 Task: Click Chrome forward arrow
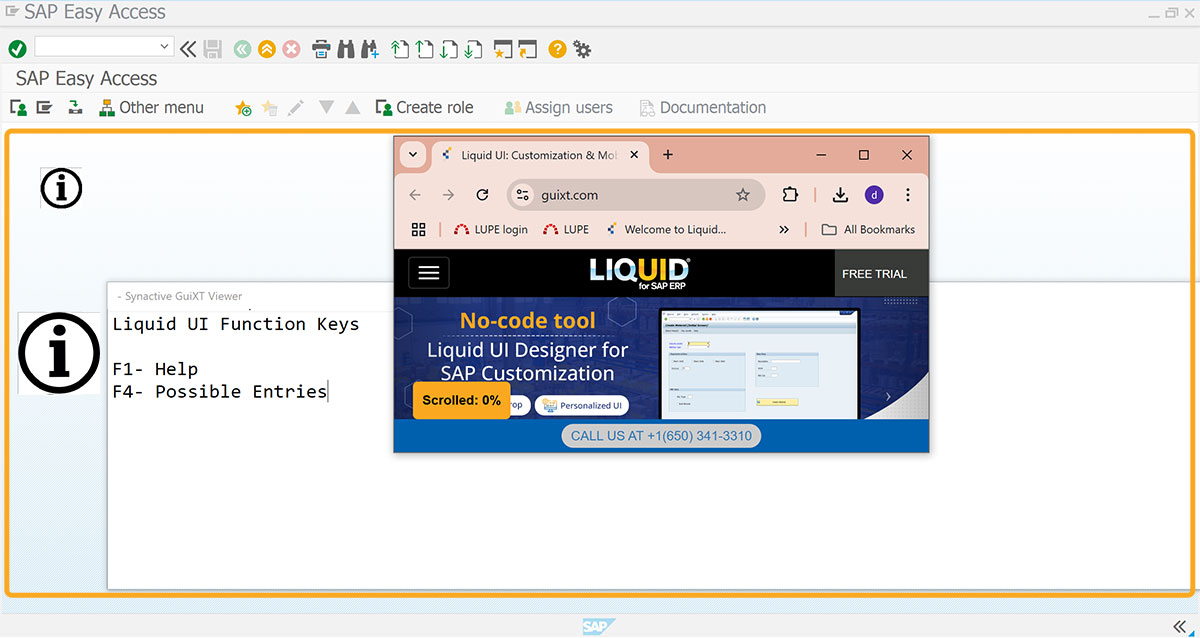pyautogui.click(x=448, y=195)
